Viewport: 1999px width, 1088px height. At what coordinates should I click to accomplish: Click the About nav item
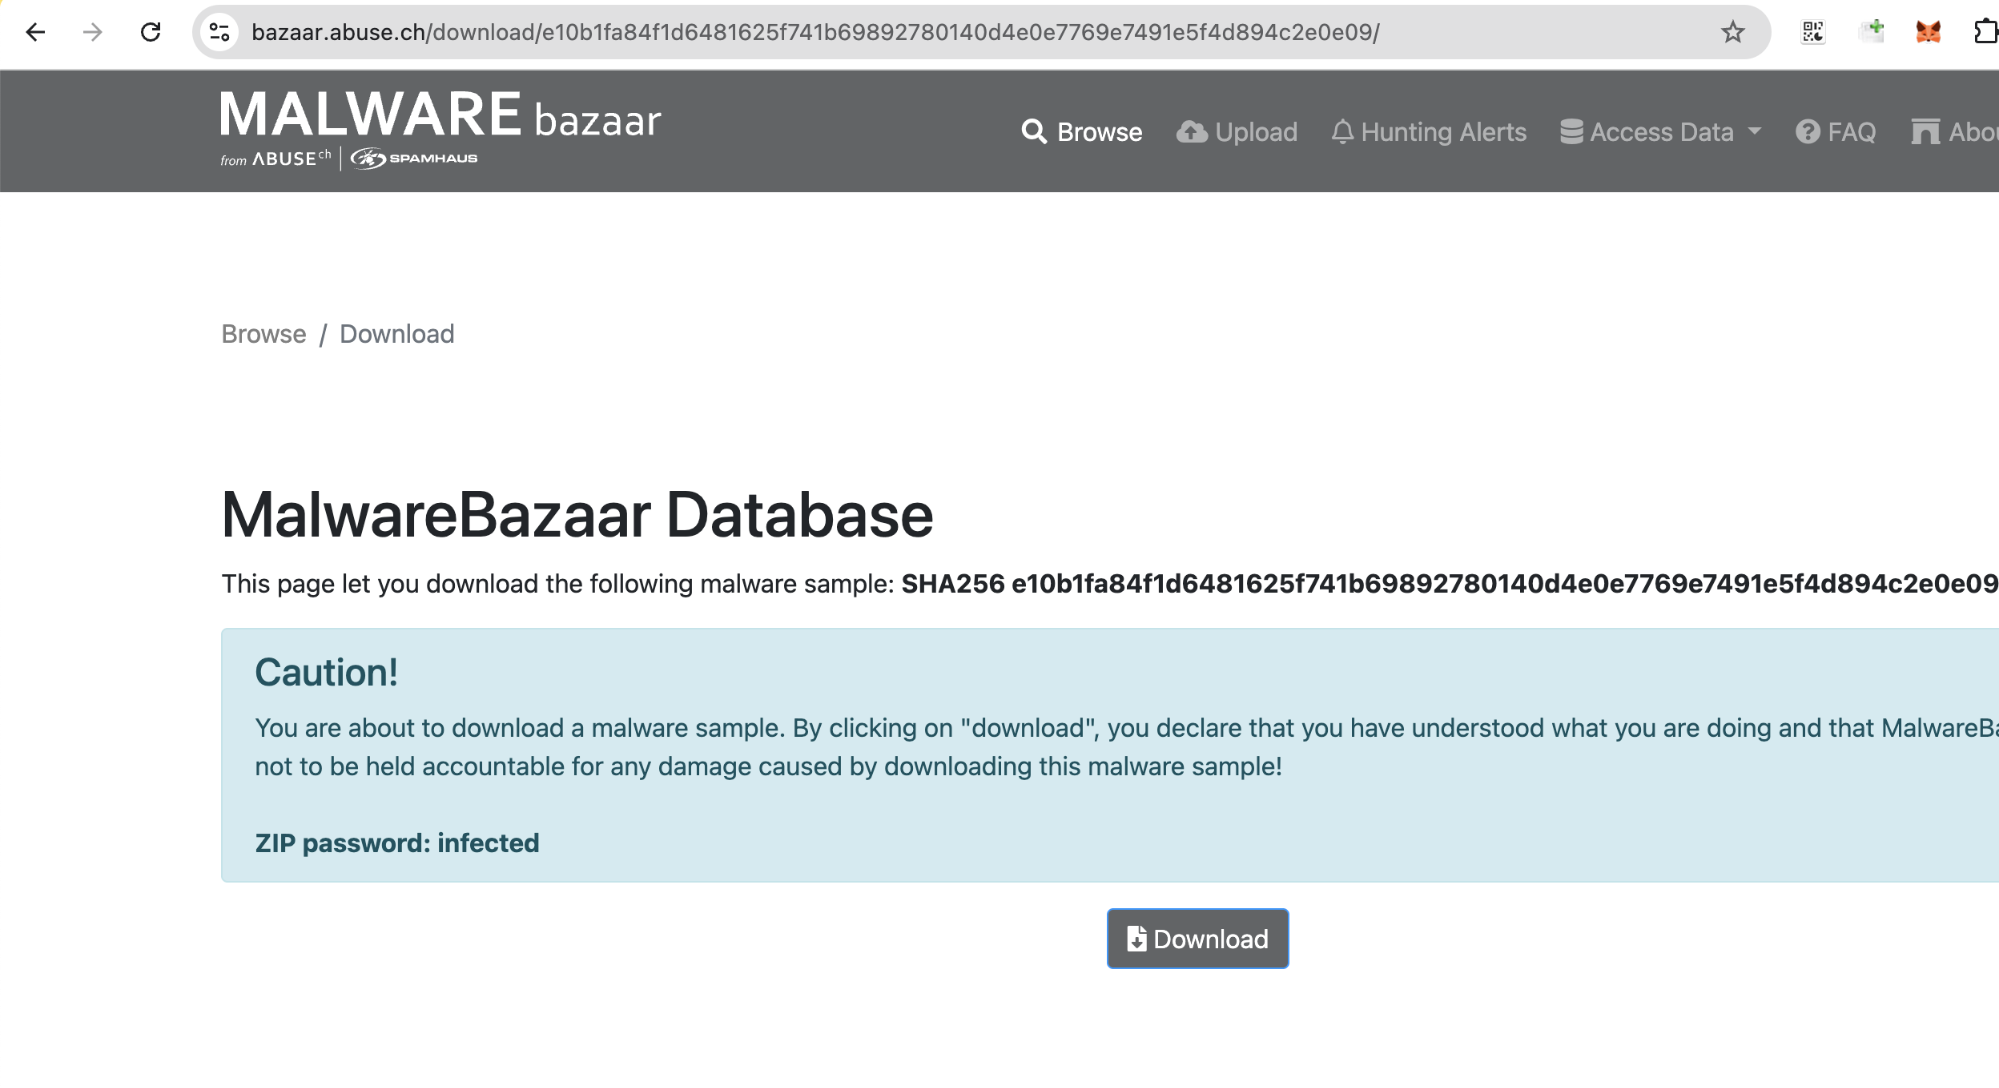coord(1955,132)
